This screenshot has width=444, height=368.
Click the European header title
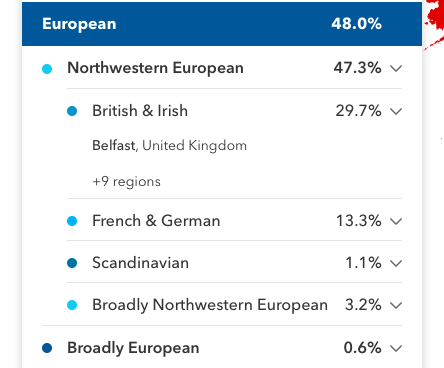79,24
